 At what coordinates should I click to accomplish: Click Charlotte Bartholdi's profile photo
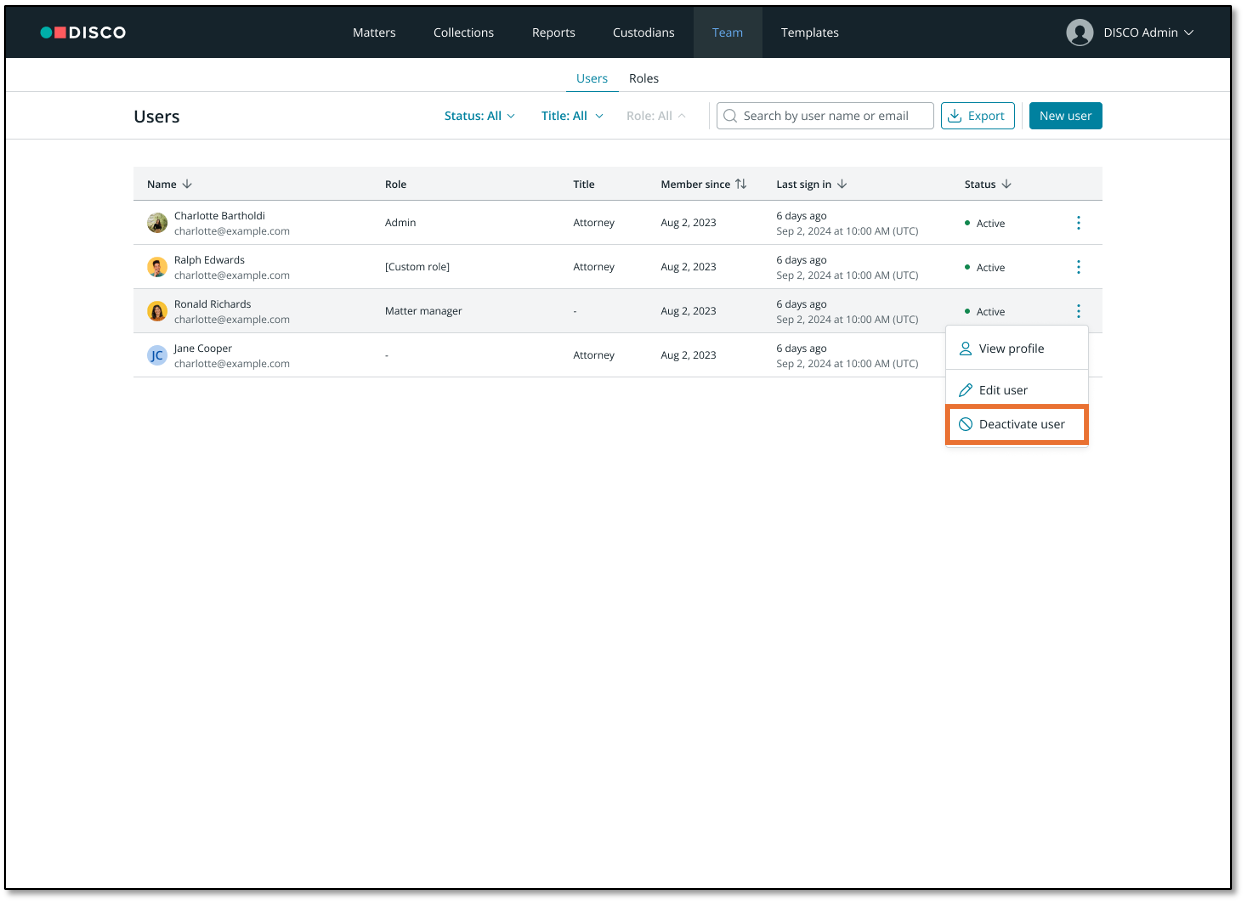[157, 223]
